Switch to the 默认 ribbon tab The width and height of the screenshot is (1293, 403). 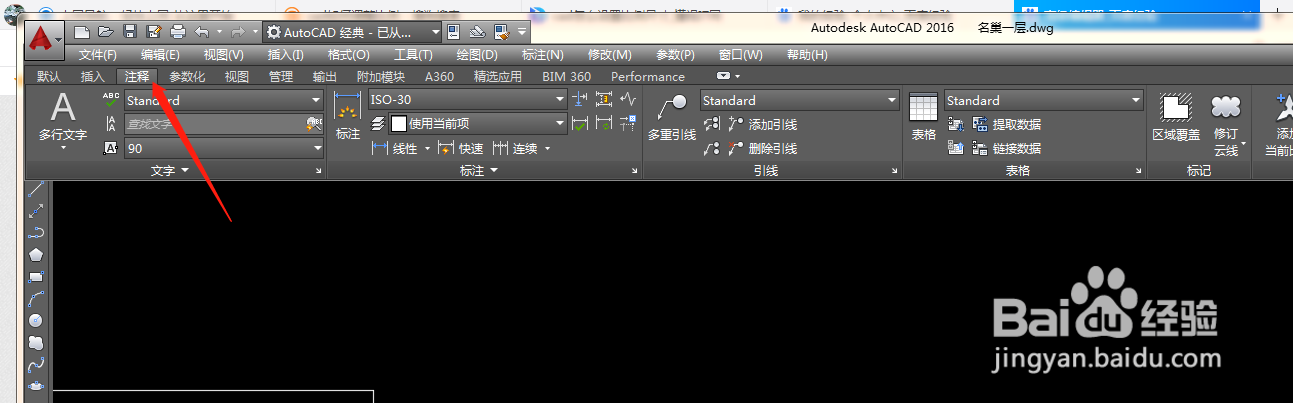tap(49, 76)
